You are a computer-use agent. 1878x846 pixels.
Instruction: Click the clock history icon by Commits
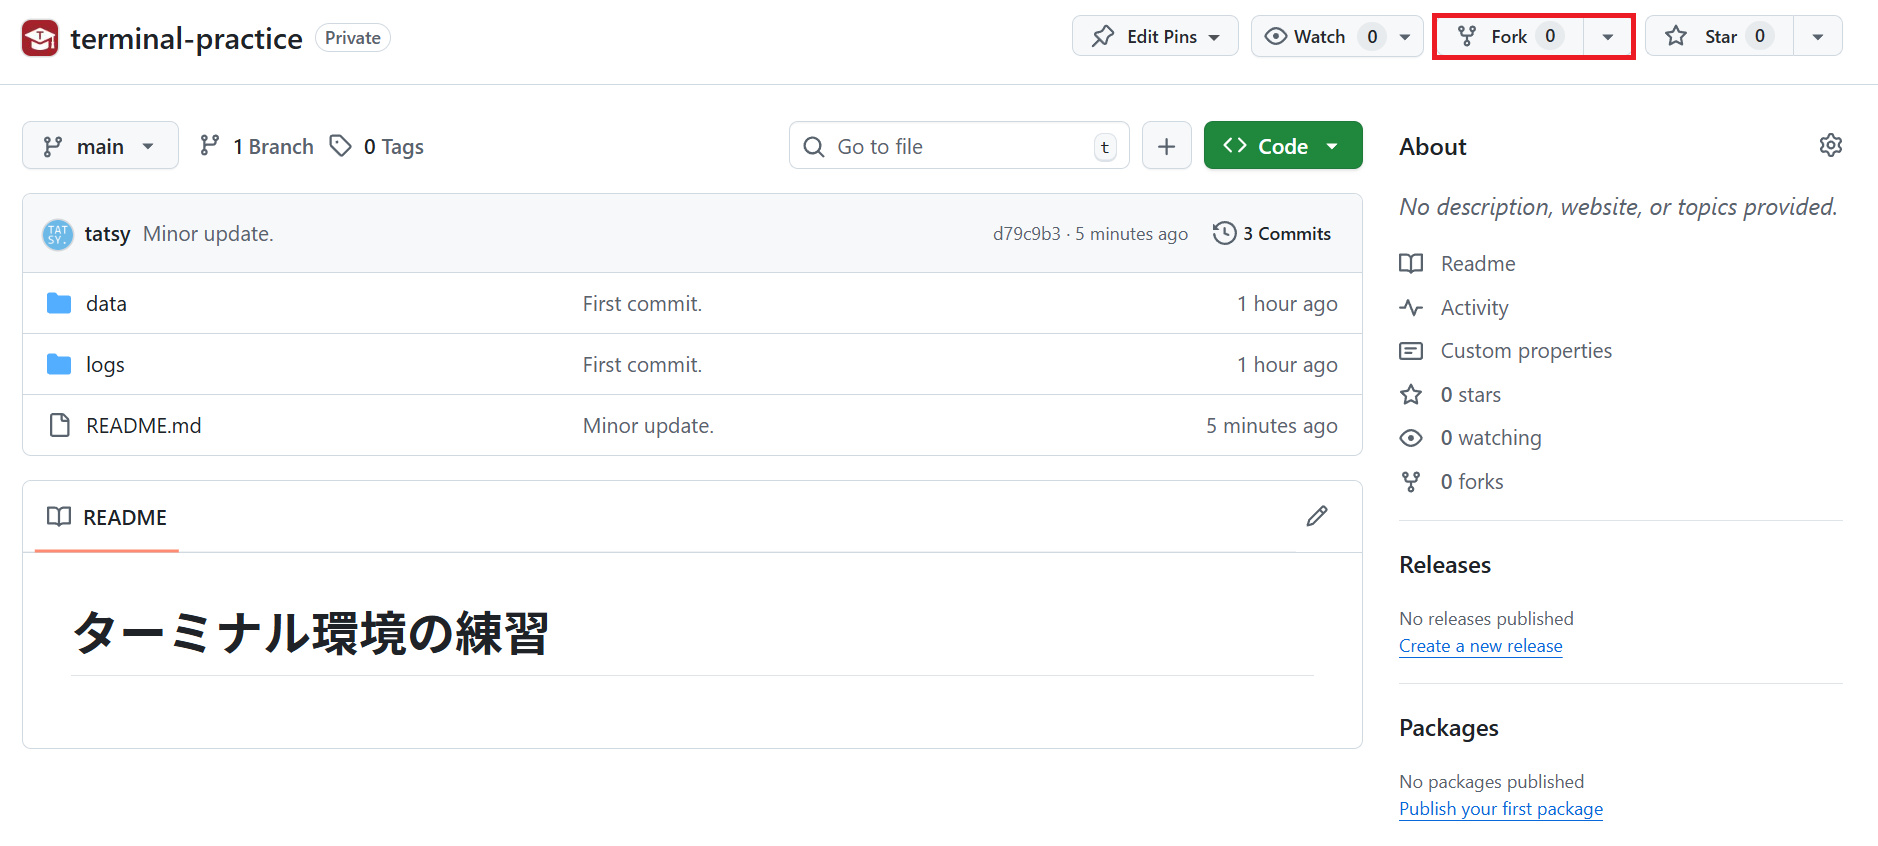(1224, 234)
